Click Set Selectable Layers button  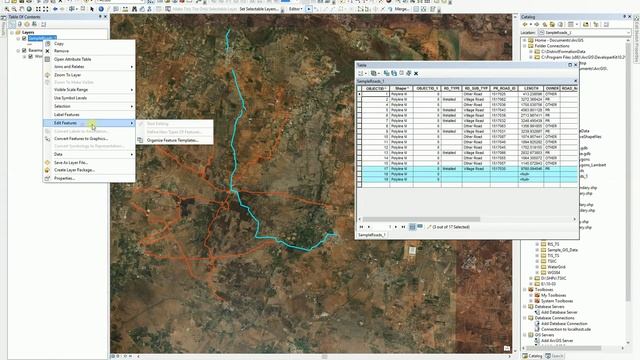pos(259,9)
